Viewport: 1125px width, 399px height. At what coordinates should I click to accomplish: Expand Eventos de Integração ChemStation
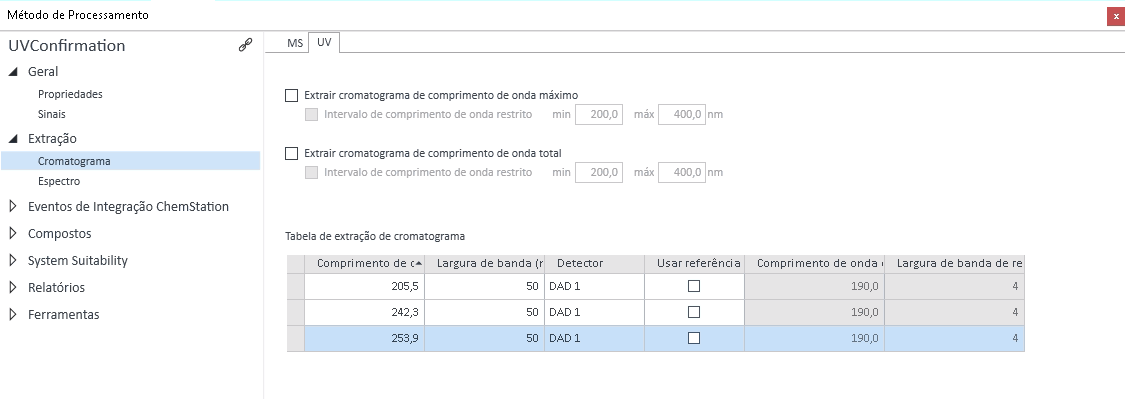12,207
